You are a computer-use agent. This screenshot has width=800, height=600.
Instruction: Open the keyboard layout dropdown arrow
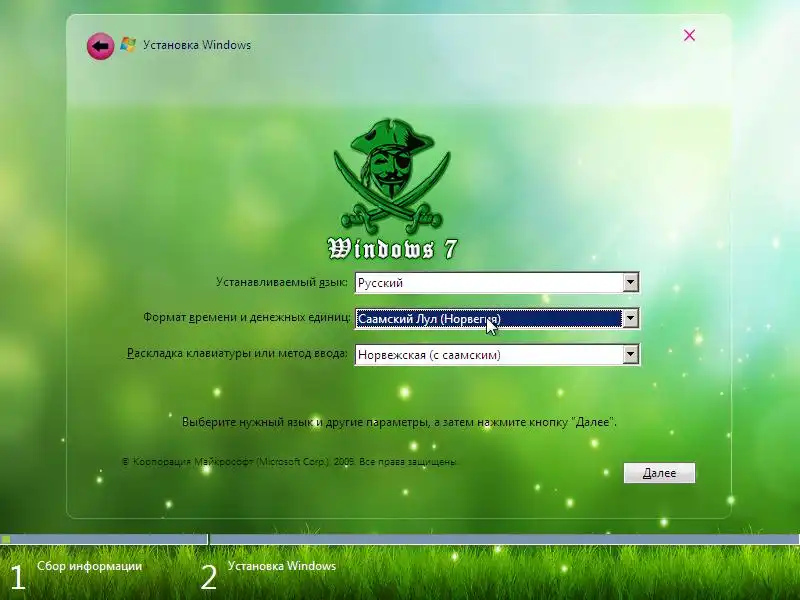pyautogui.click(x=631, y=354)
